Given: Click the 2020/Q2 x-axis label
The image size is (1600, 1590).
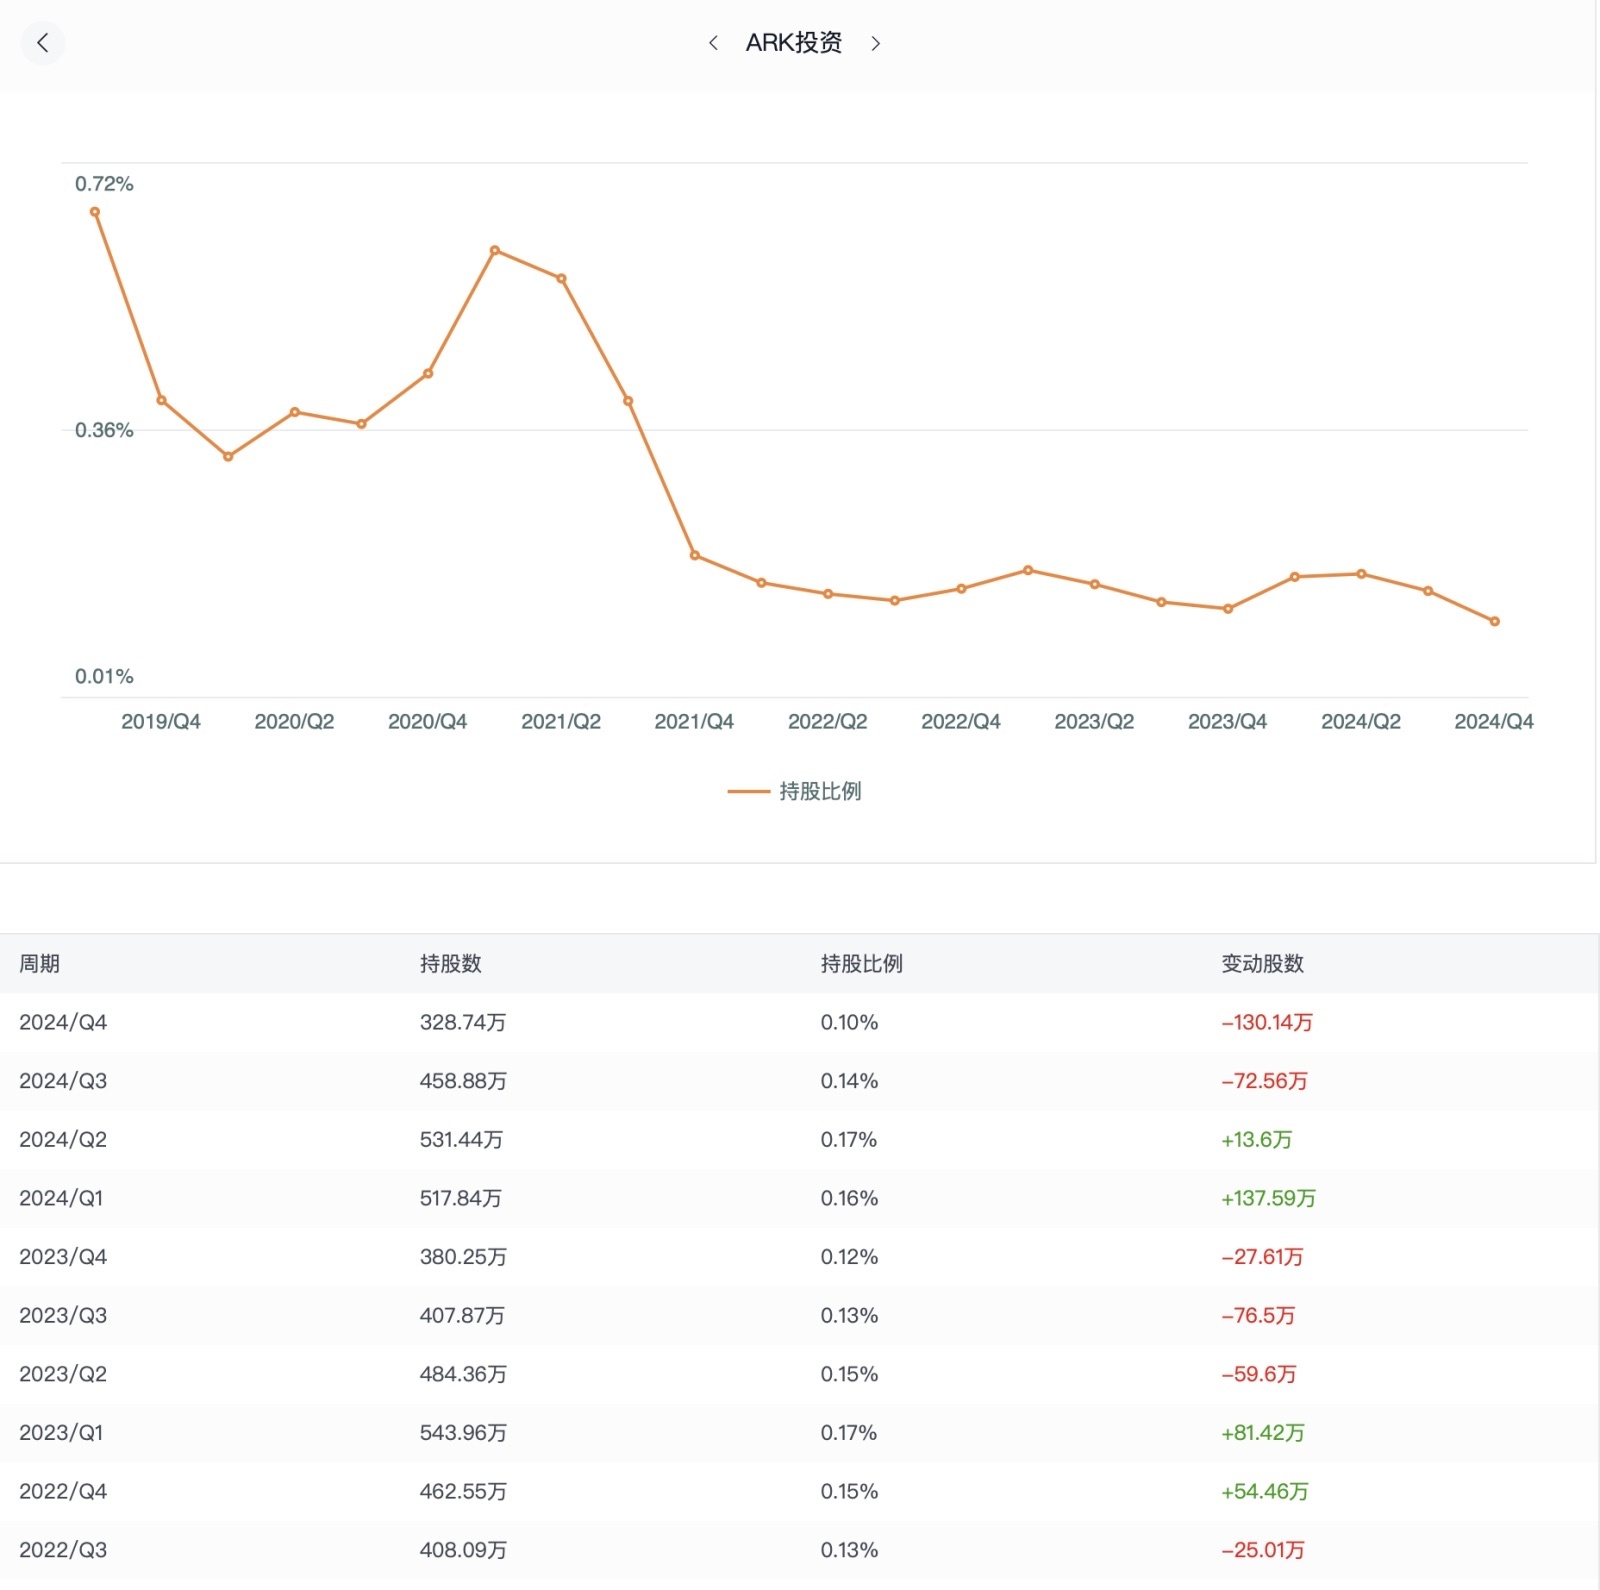Looking at the screenshot, I should [x=294, y=722].
